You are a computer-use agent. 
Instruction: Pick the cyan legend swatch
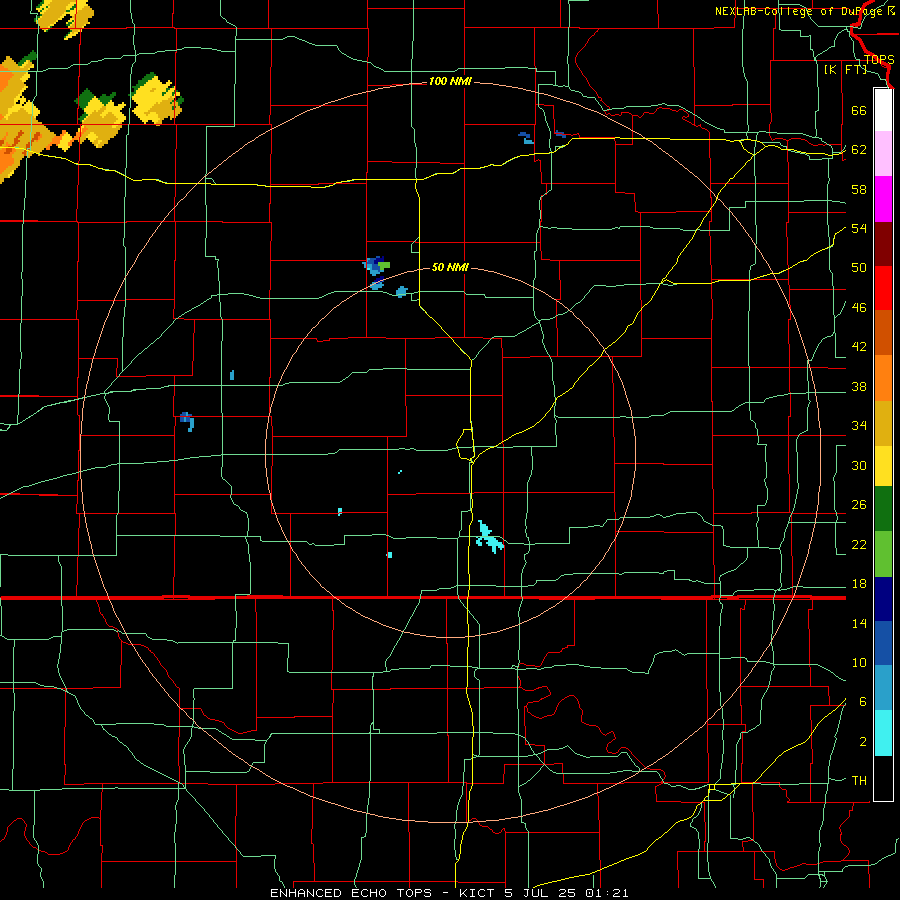point(883,733)
